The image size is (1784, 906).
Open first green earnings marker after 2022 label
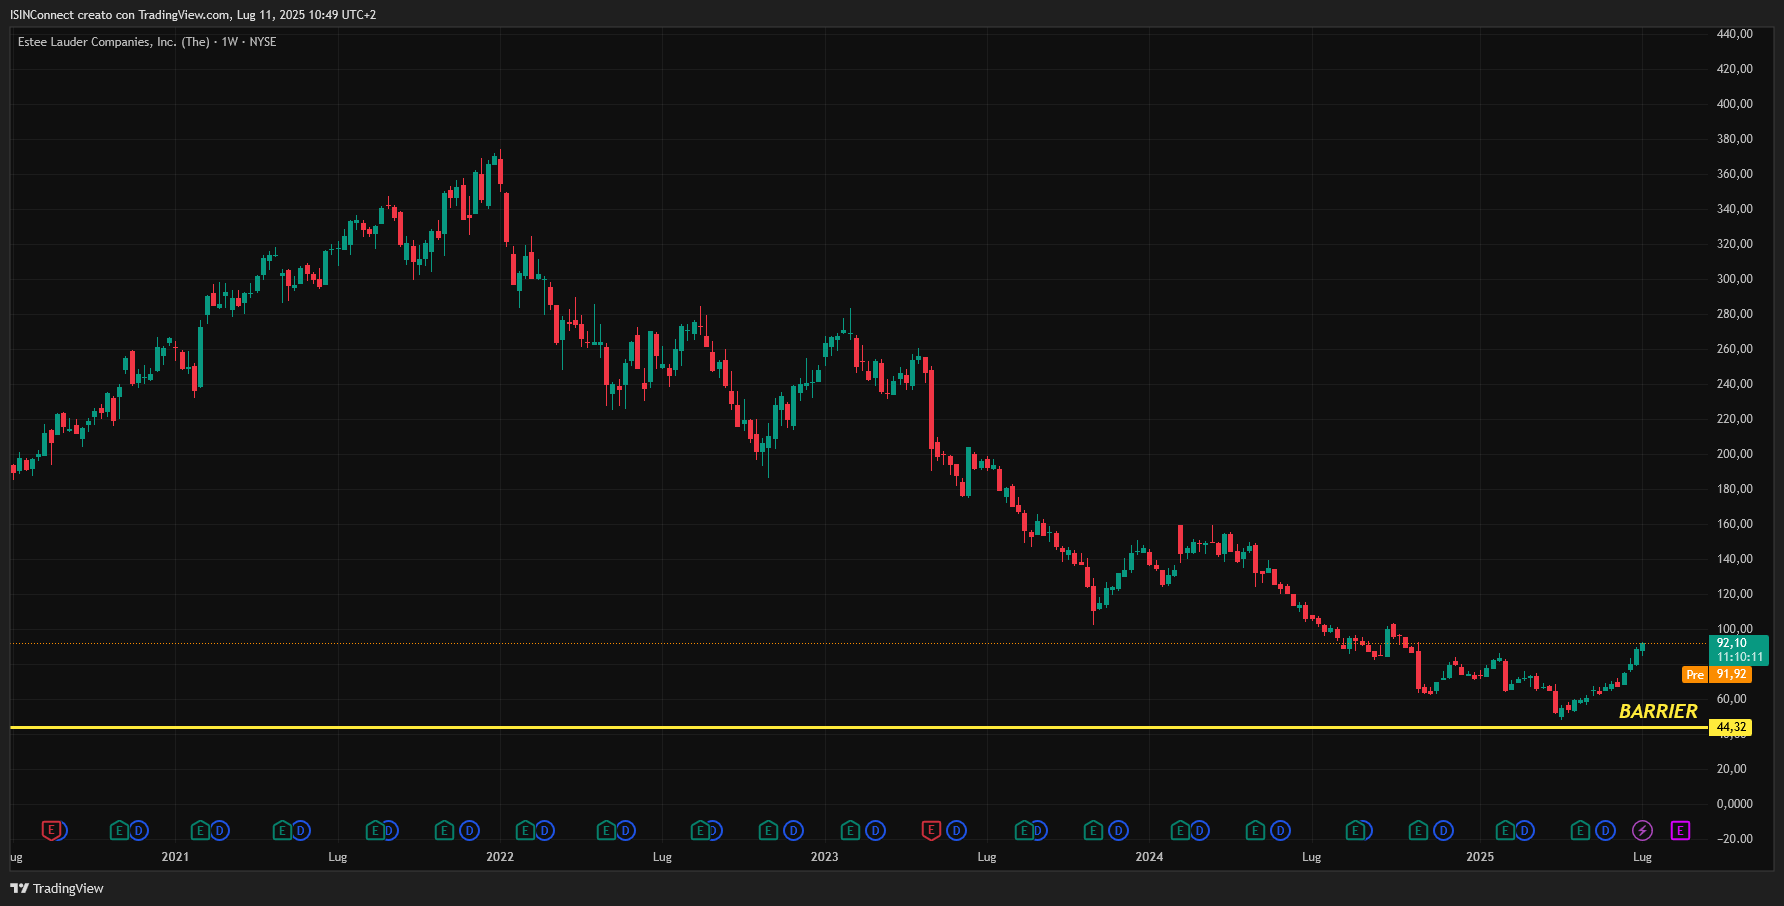click(x=525, y=830)
